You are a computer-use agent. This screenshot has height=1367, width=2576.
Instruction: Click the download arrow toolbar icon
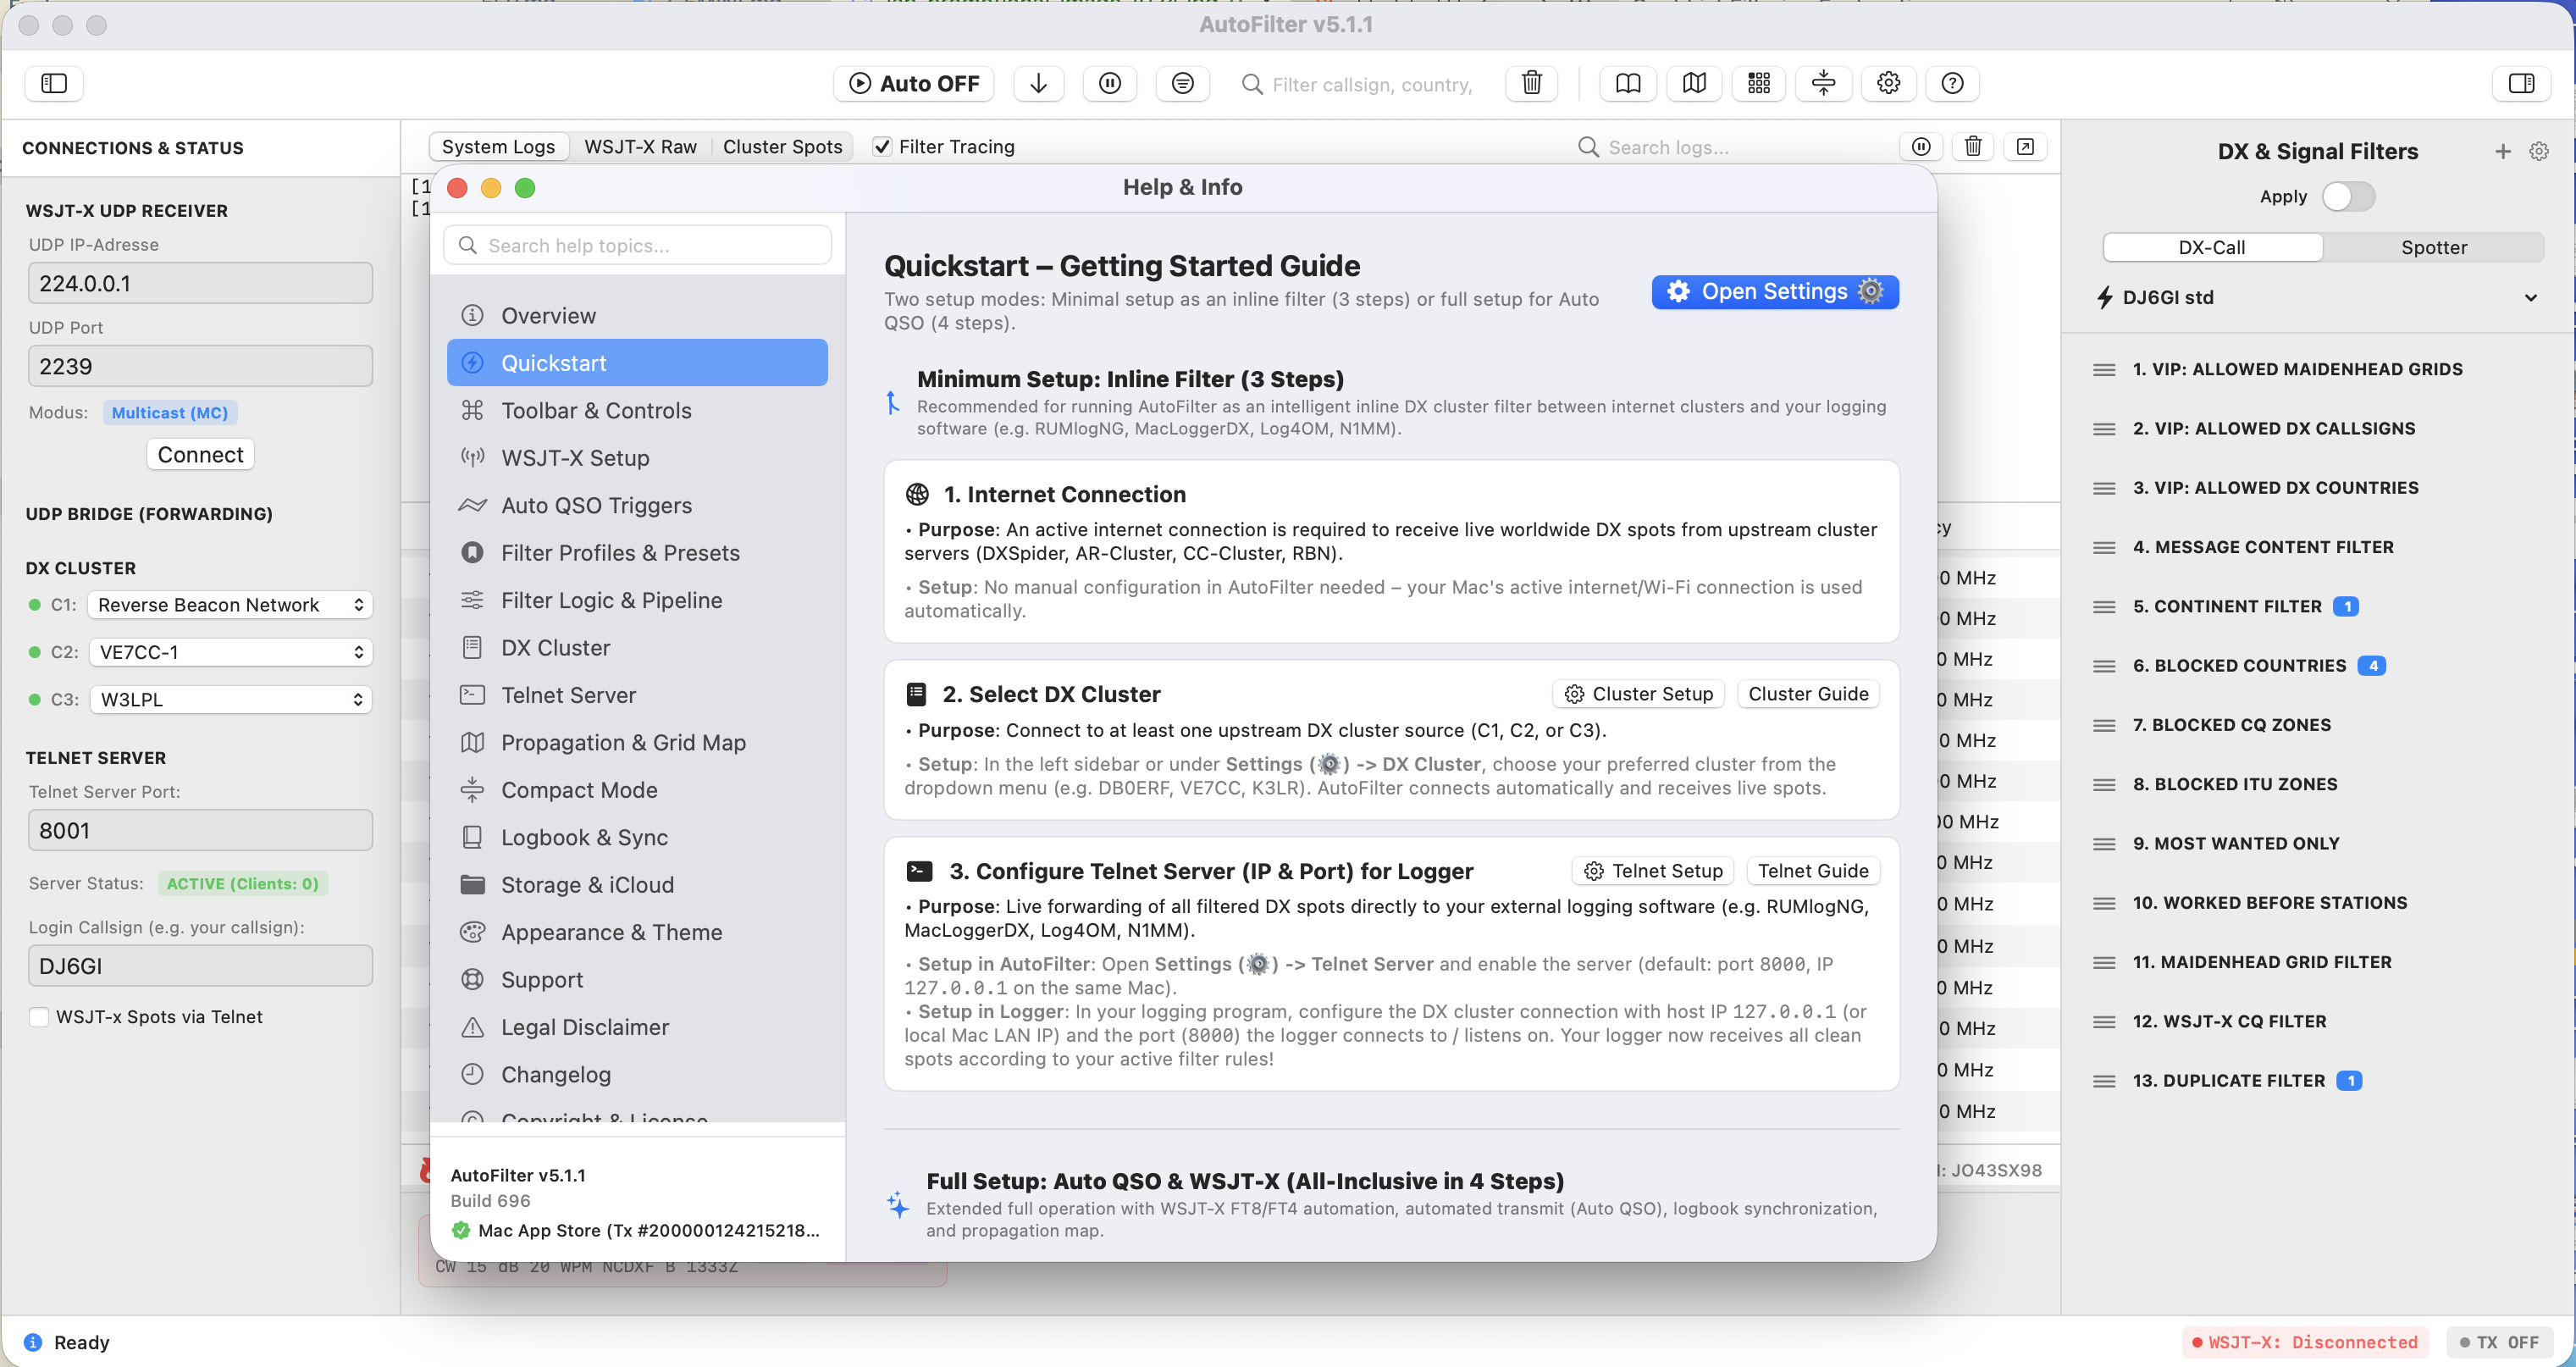pyautogui.click(x=1038, y=83)
